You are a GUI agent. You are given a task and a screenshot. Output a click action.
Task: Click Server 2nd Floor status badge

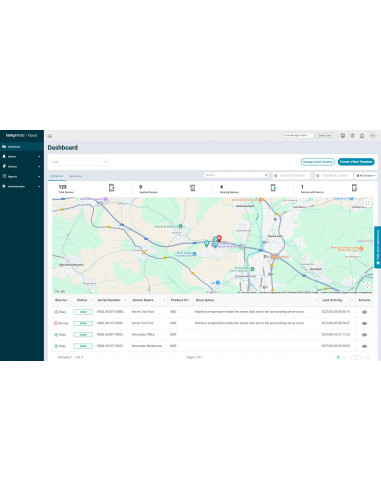coord(83,312)
